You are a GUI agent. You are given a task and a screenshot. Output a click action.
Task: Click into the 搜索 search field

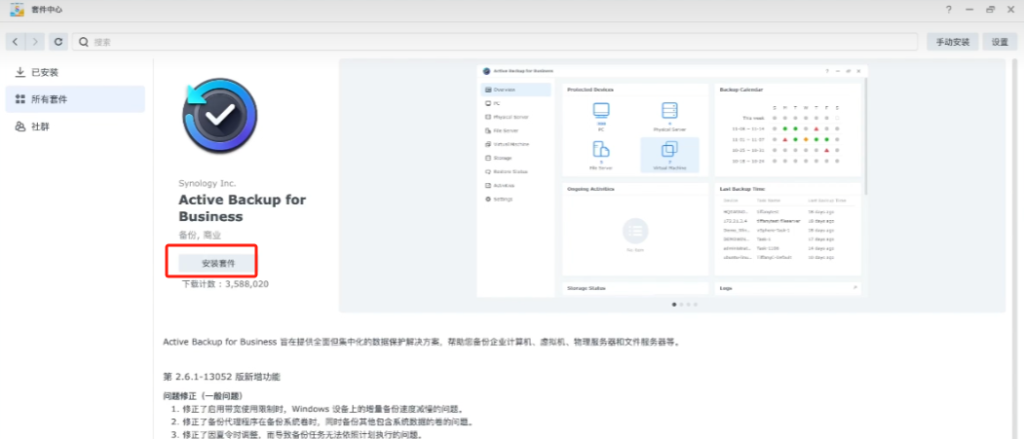point(500,42)
